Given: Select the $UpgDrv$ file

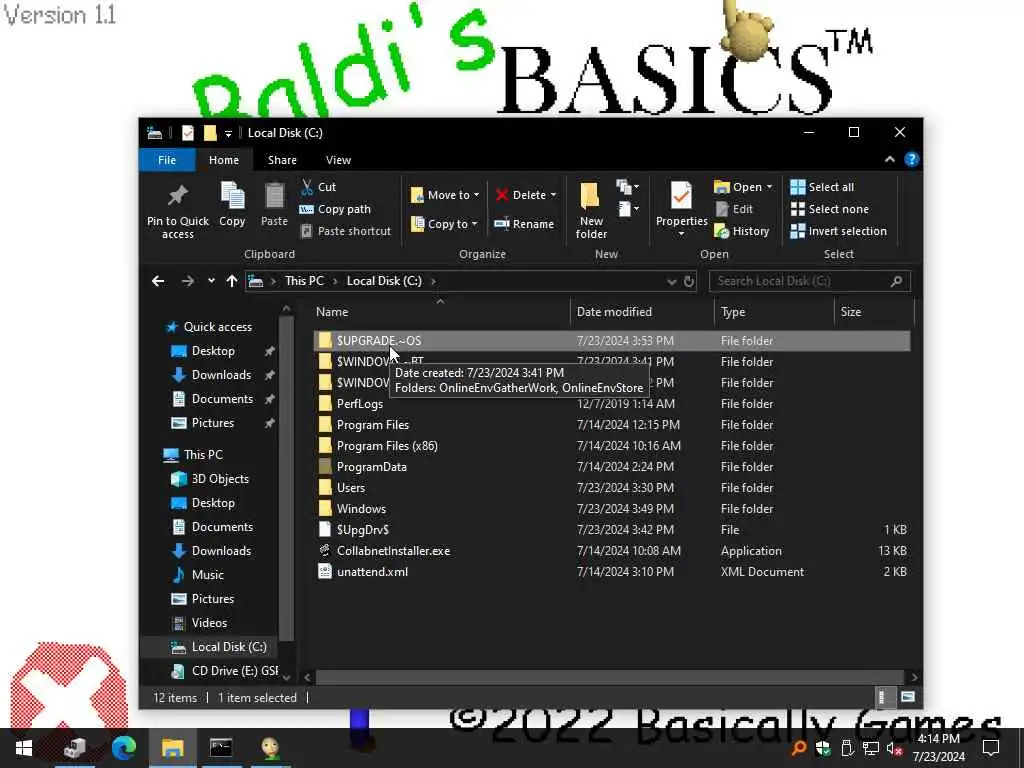Looking at the screenshot, I should coord(612,530).
